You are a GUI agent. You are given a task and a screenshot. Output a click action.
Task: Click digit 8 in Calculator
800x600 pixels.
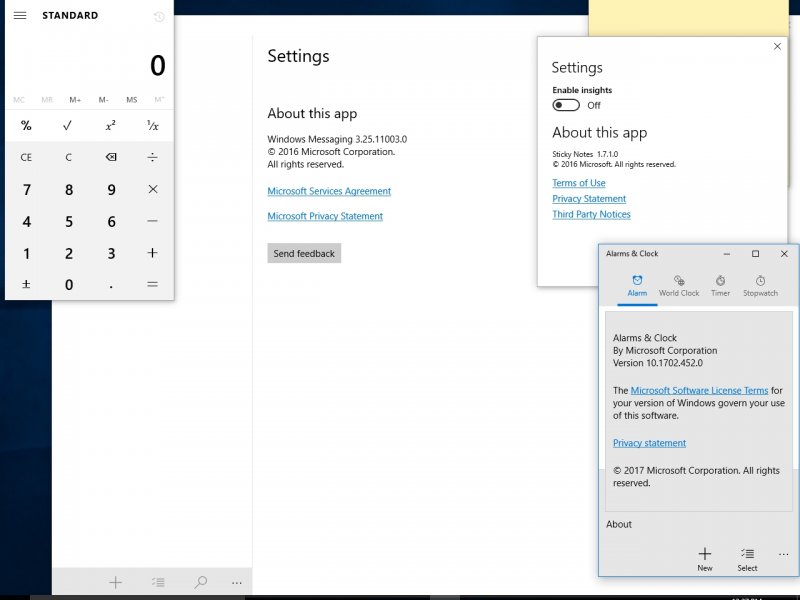[x=68, y=190]
